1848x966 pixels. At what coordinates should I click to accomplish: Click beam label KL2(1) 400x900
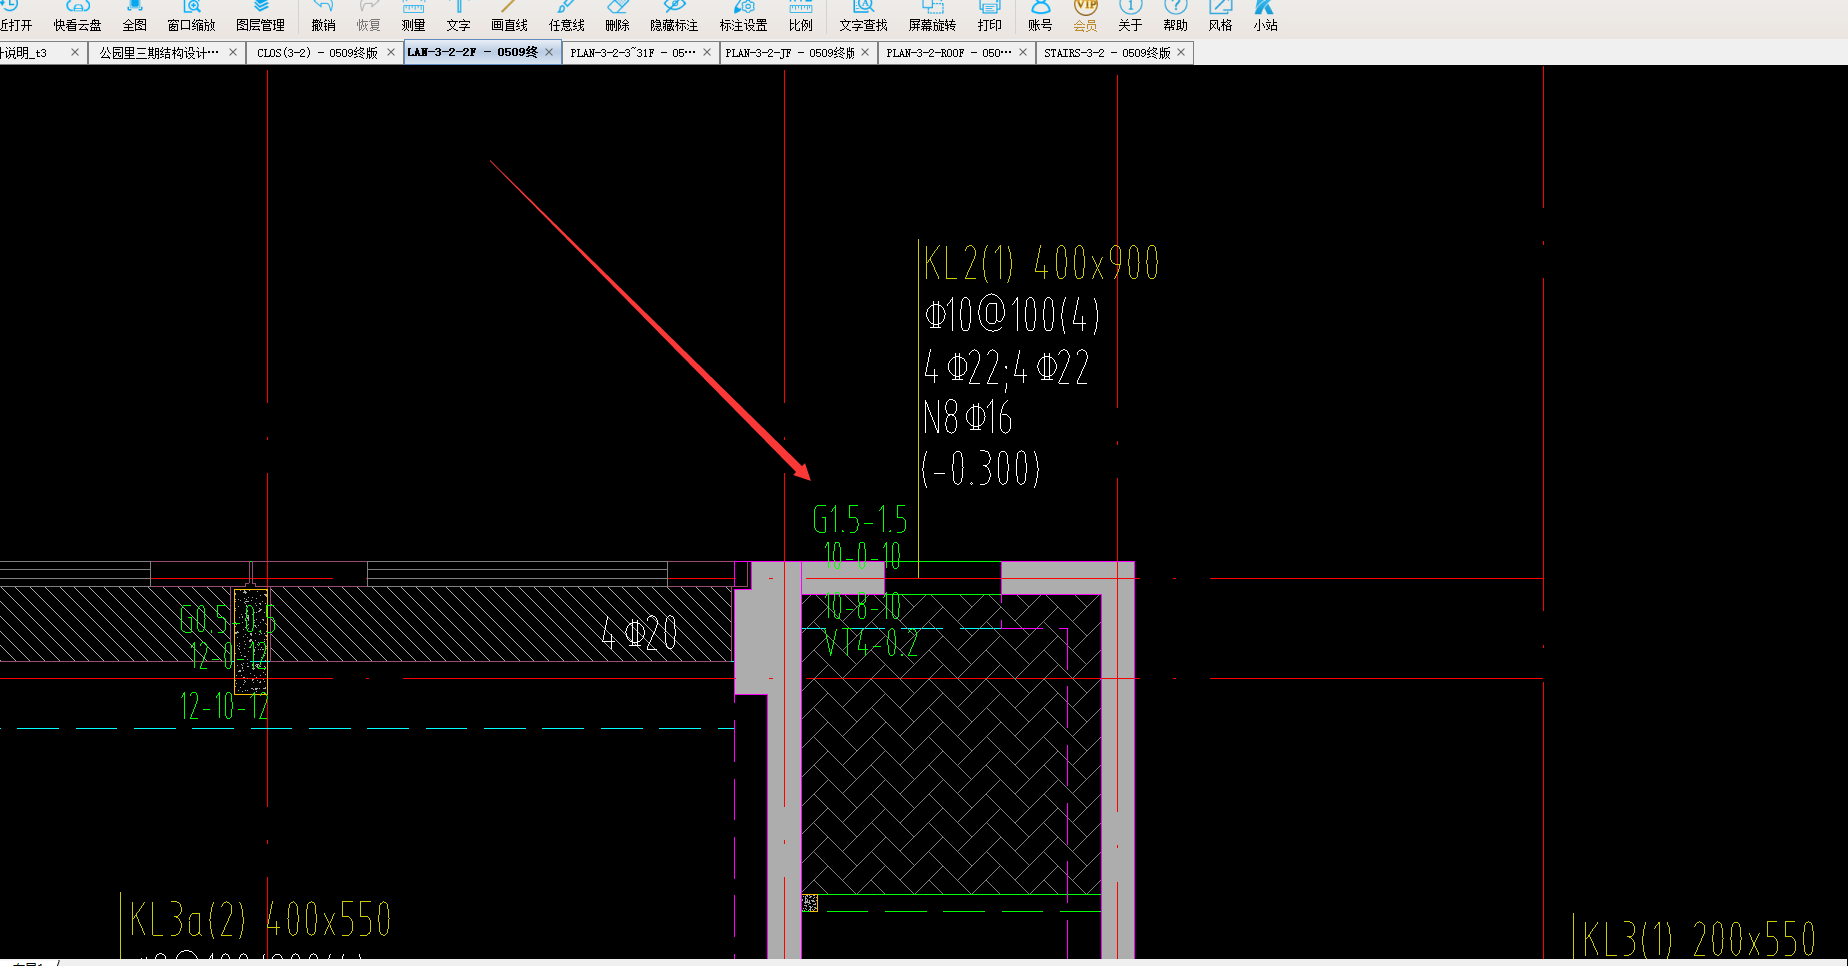[x=1041, y=264]
